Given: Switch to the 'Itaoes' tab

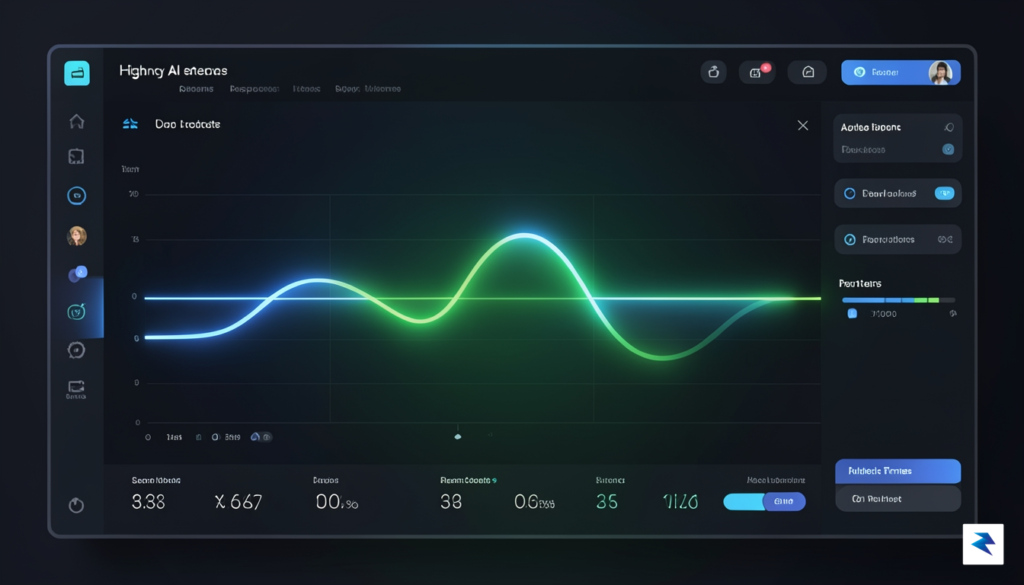Looking at the screenshot, I should [306, 89].
